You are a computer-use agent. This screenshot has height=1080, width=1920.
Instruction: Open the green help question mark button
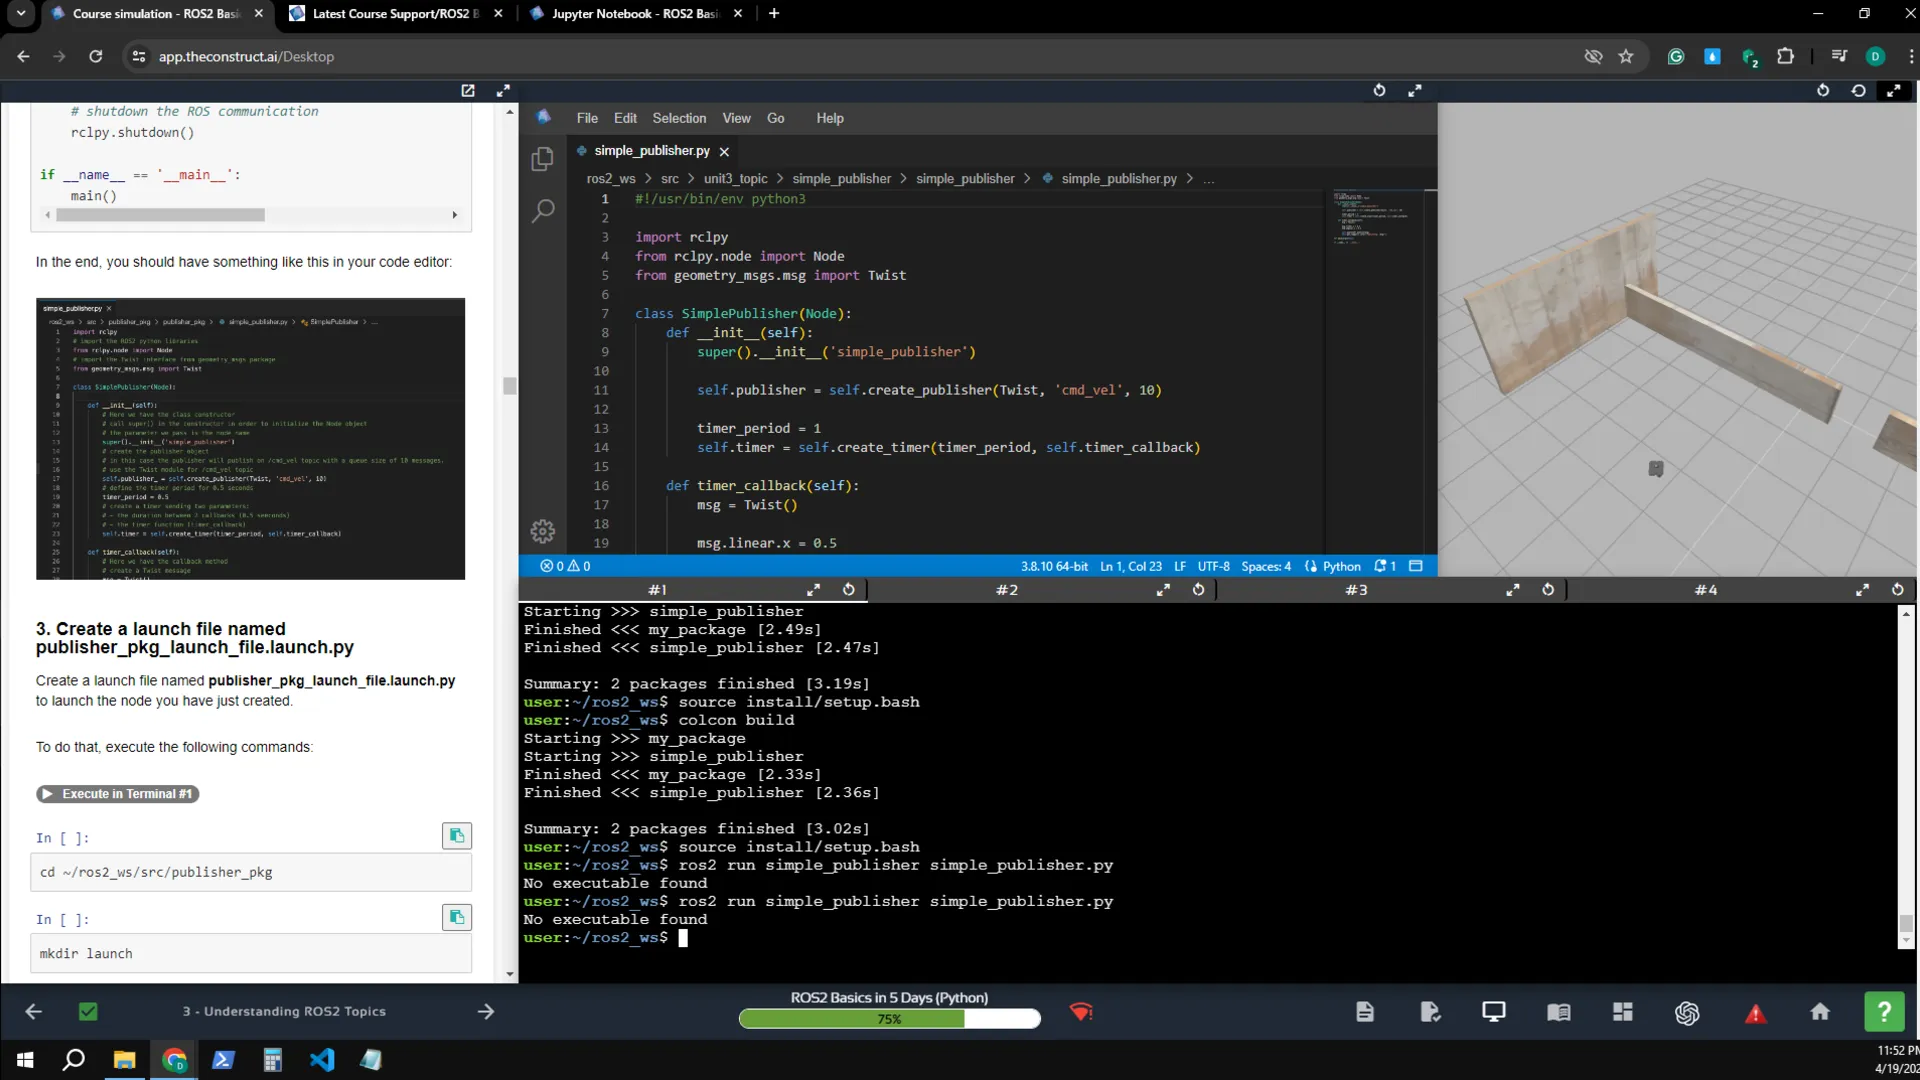pos(1884,1012)
